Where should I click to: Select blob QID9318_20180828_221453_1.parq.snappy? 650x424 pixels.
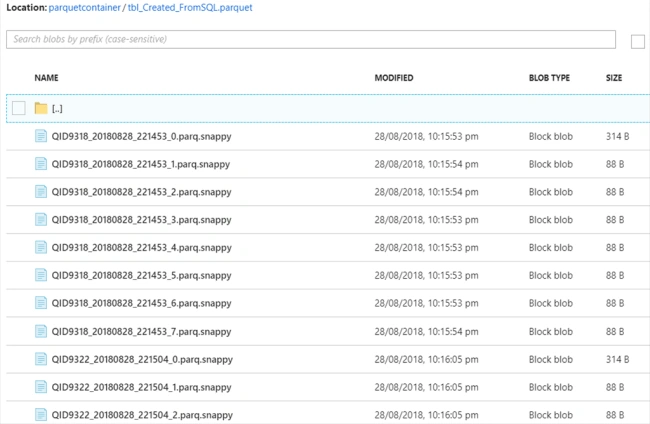click(x=141, y=165)
